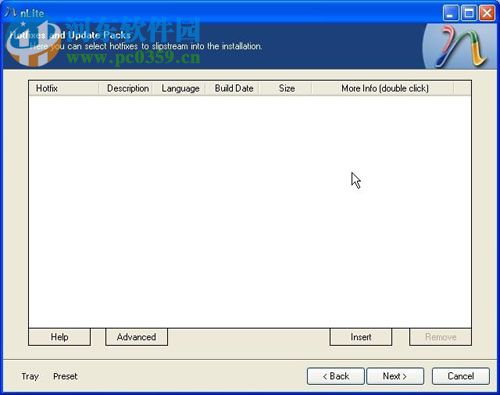500x395 pixels.
Task: Click the nLite title bar icon
Action: 10,13
